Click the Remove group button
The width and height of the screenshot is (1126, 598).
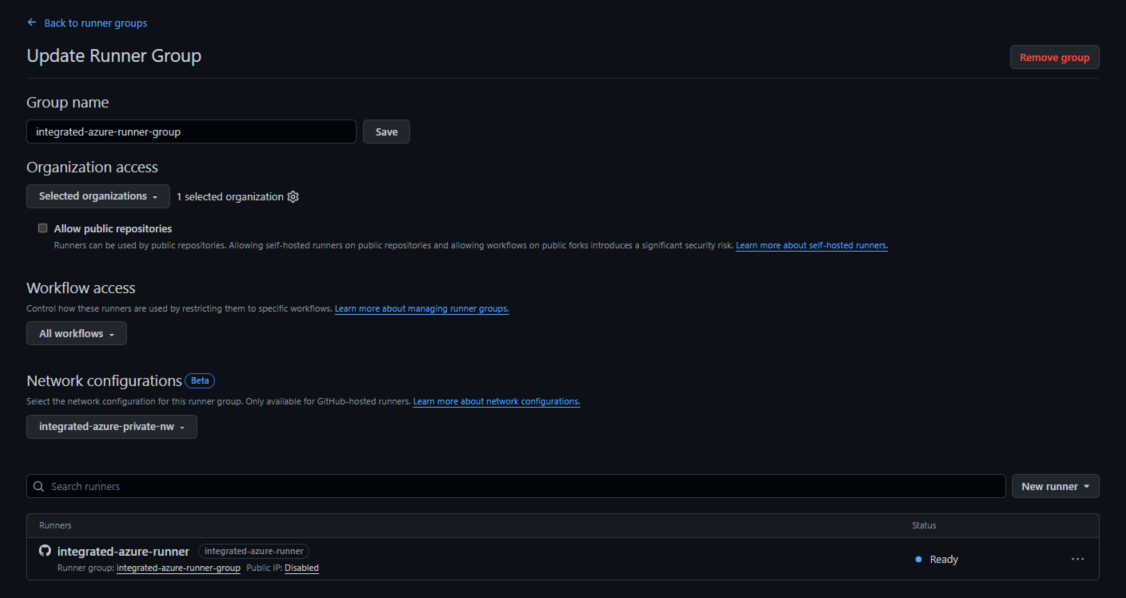pos(1054,57)
